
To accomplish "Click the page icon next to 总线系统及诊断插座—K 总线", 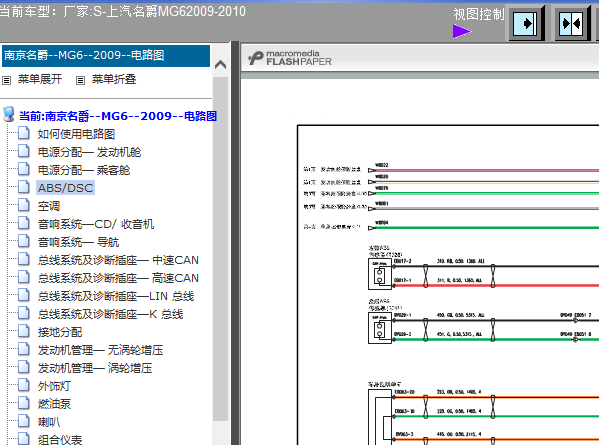I will pos(24,312).
